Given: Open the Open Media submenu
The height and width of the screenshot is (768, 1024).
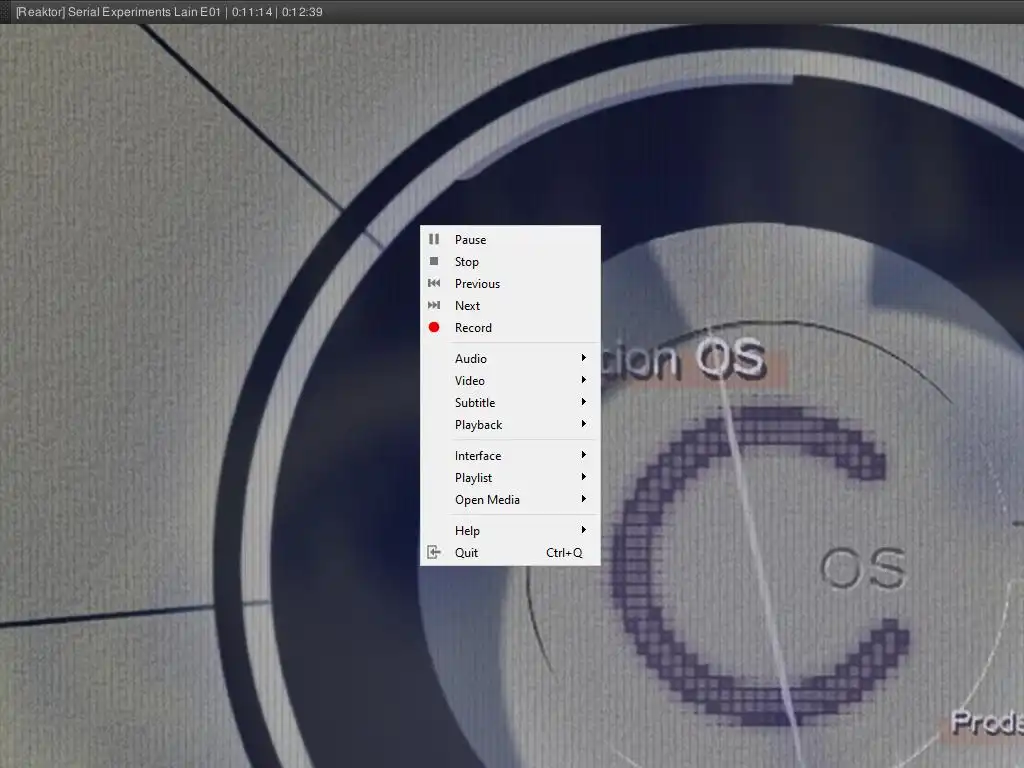Looking at the screenshot, I should pos(510,500).
